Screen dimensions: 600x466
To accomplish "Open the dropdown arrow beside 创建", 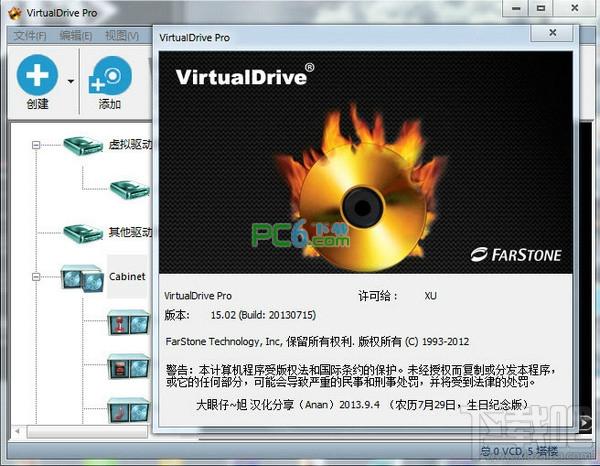I will point(71,81).
